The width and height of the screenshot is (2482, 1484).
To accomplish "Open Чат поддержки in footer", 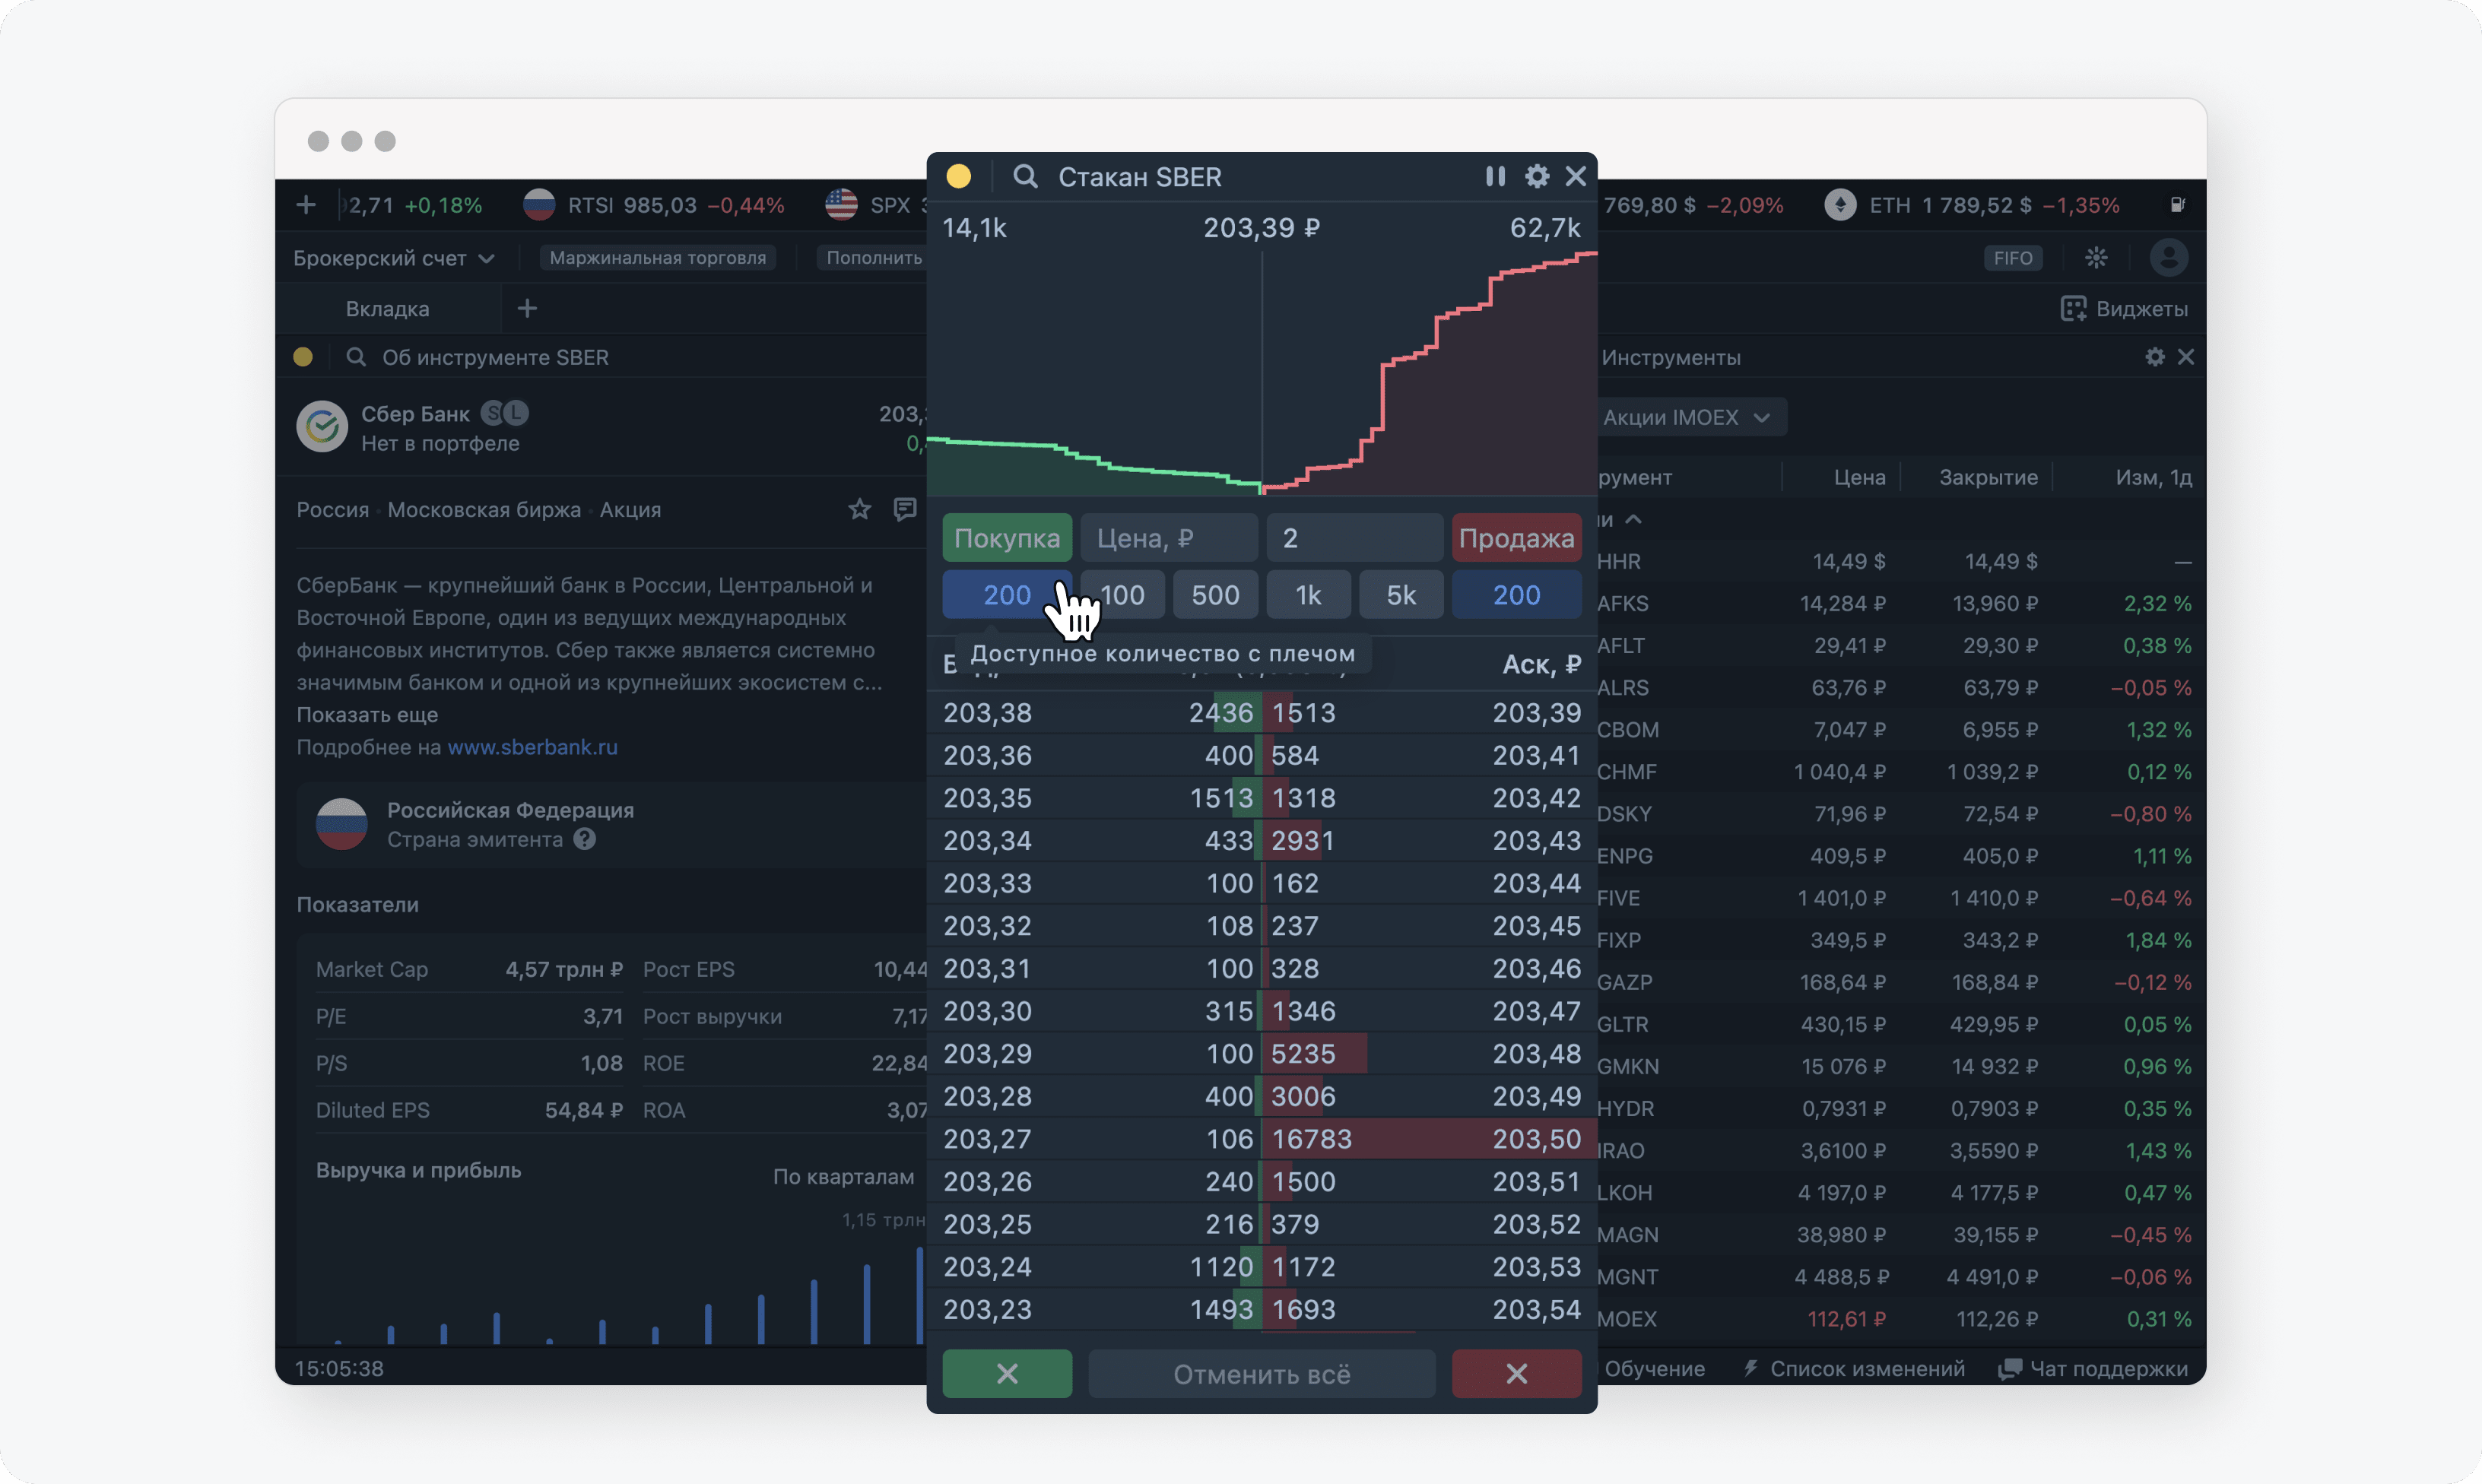I will (2093, 1369).
